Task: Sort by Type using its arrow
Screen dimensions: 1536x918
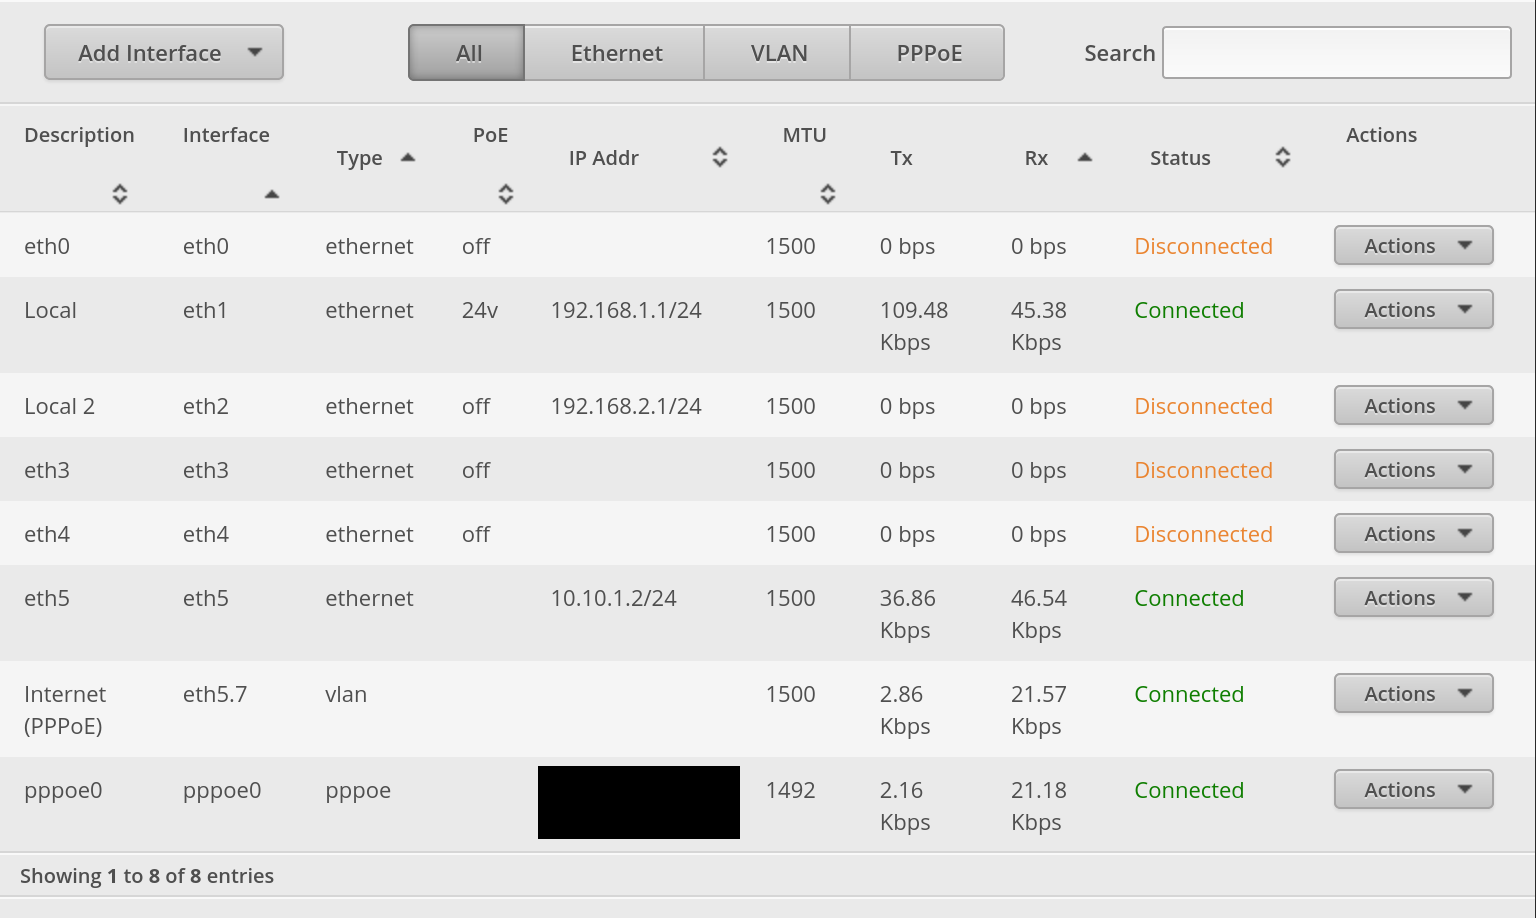Action: [407, 158]
